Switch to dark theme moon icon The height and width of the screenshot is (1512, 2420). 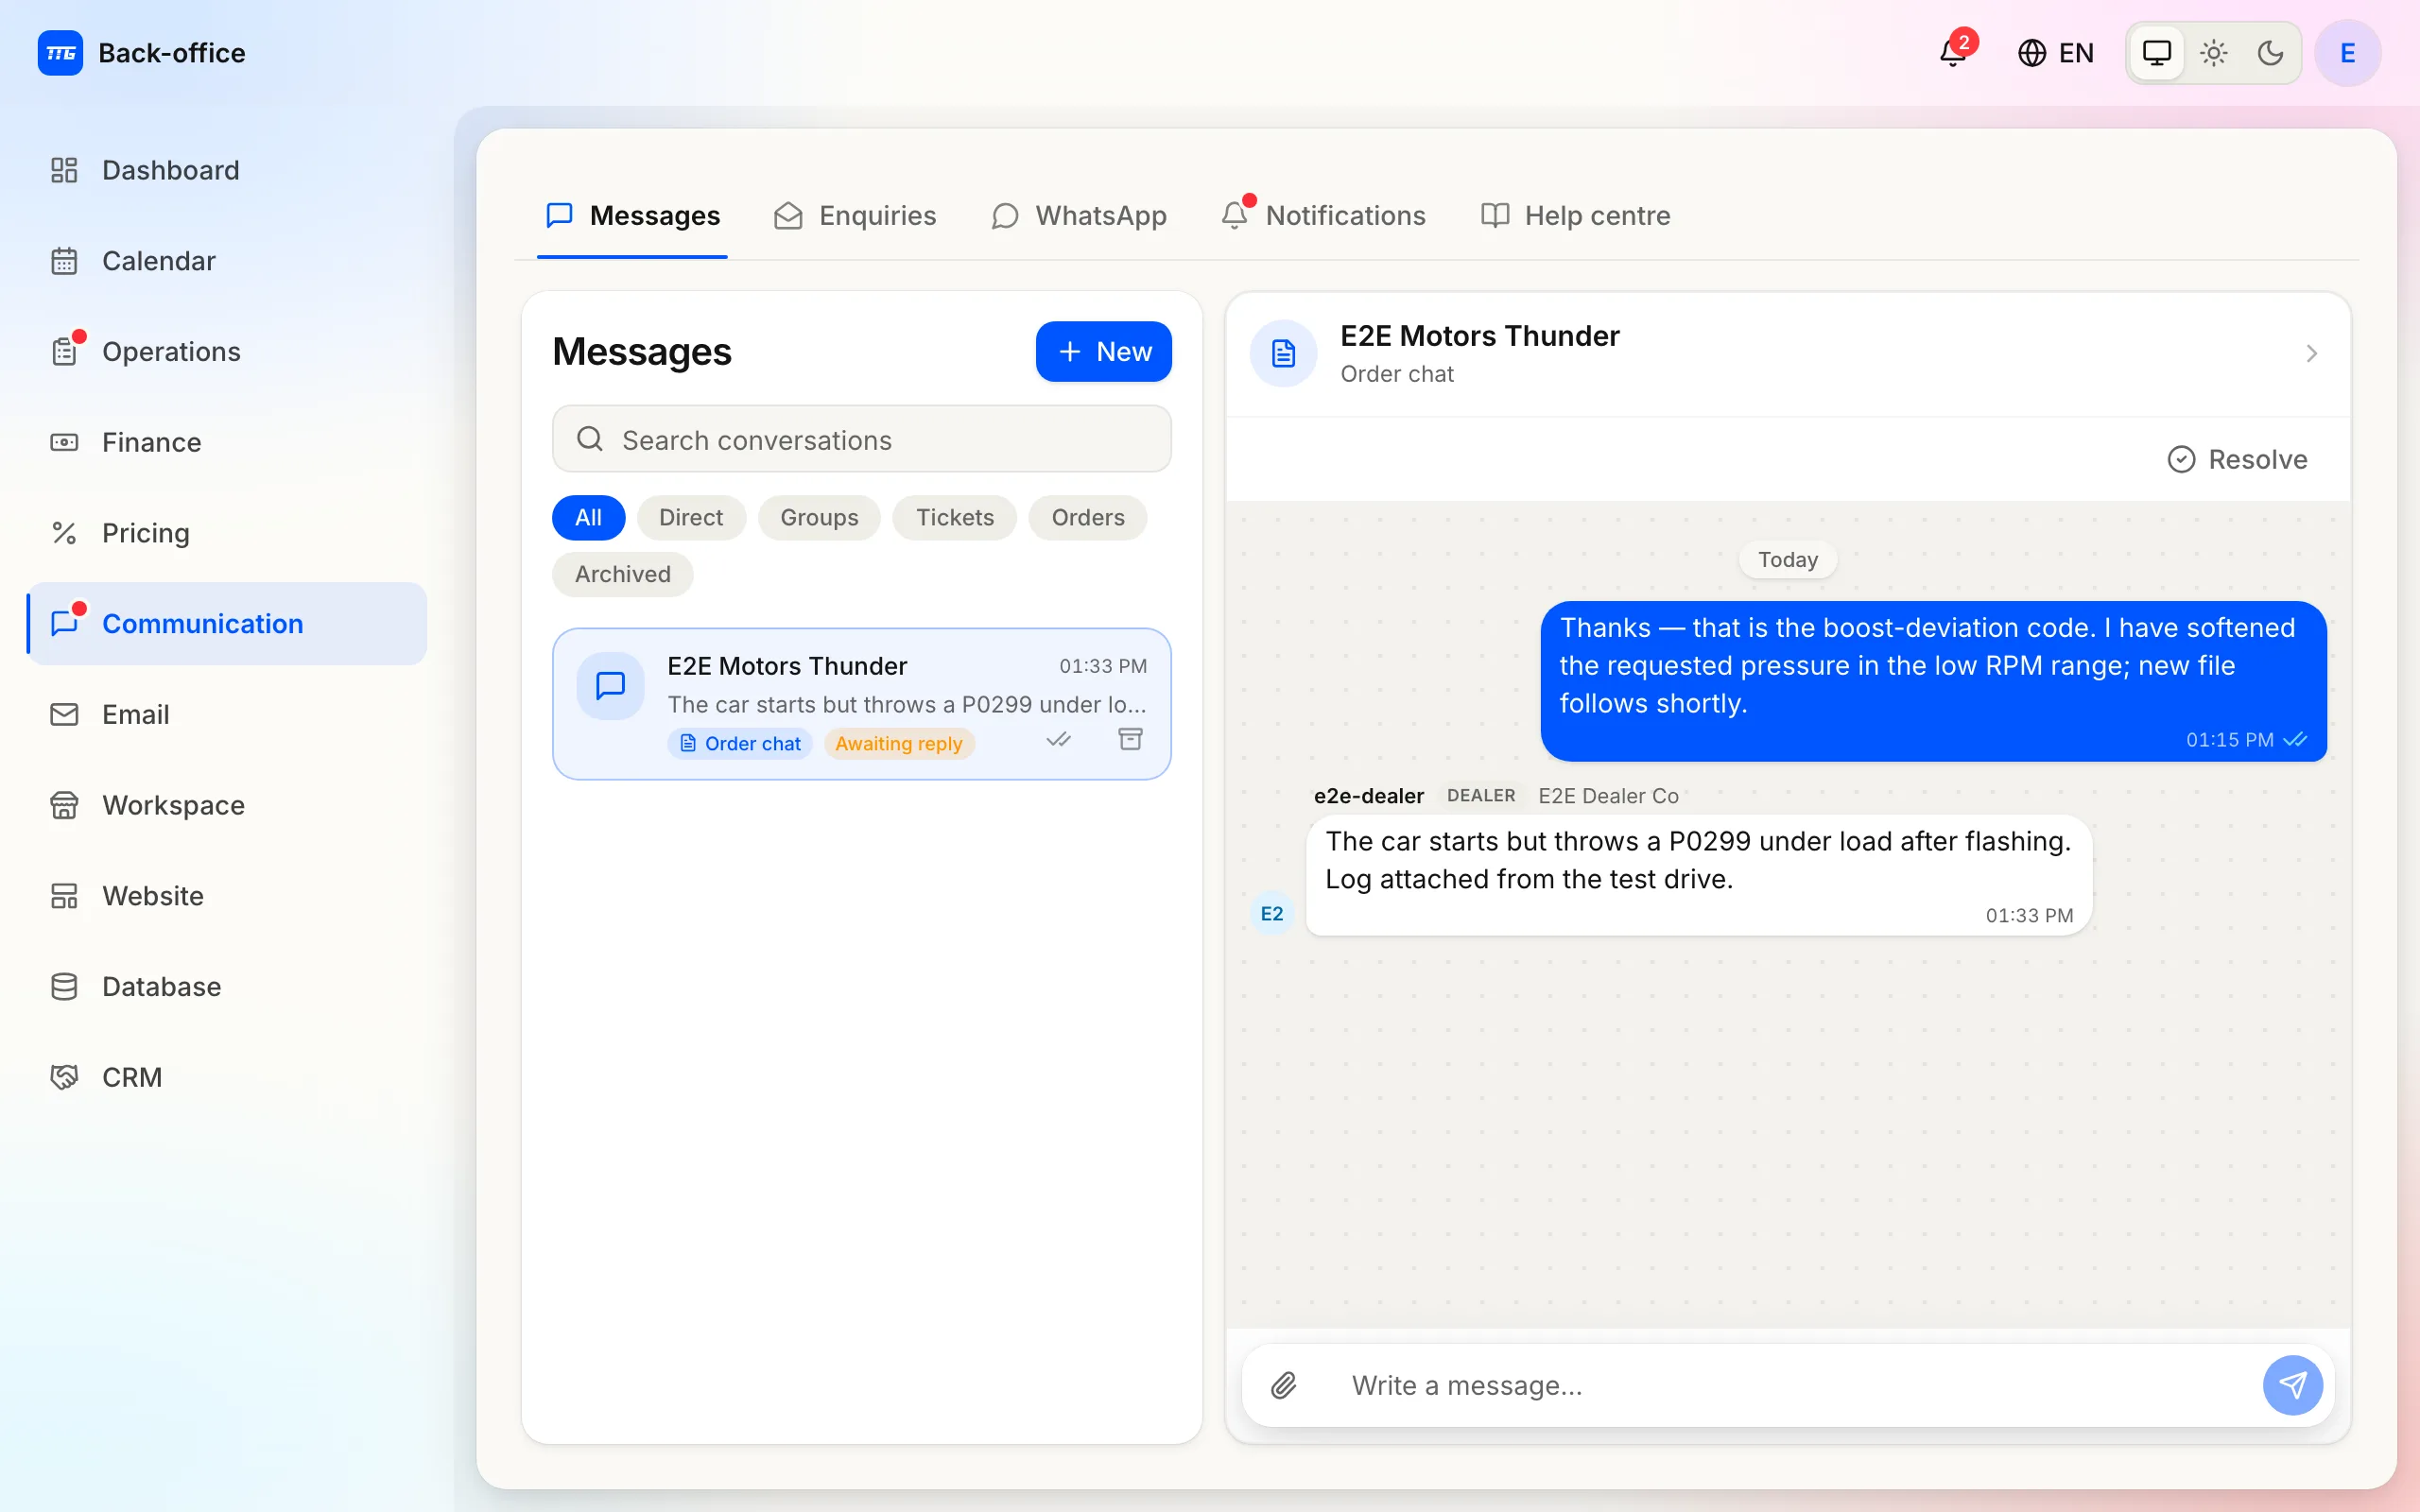click(2270, 53)
